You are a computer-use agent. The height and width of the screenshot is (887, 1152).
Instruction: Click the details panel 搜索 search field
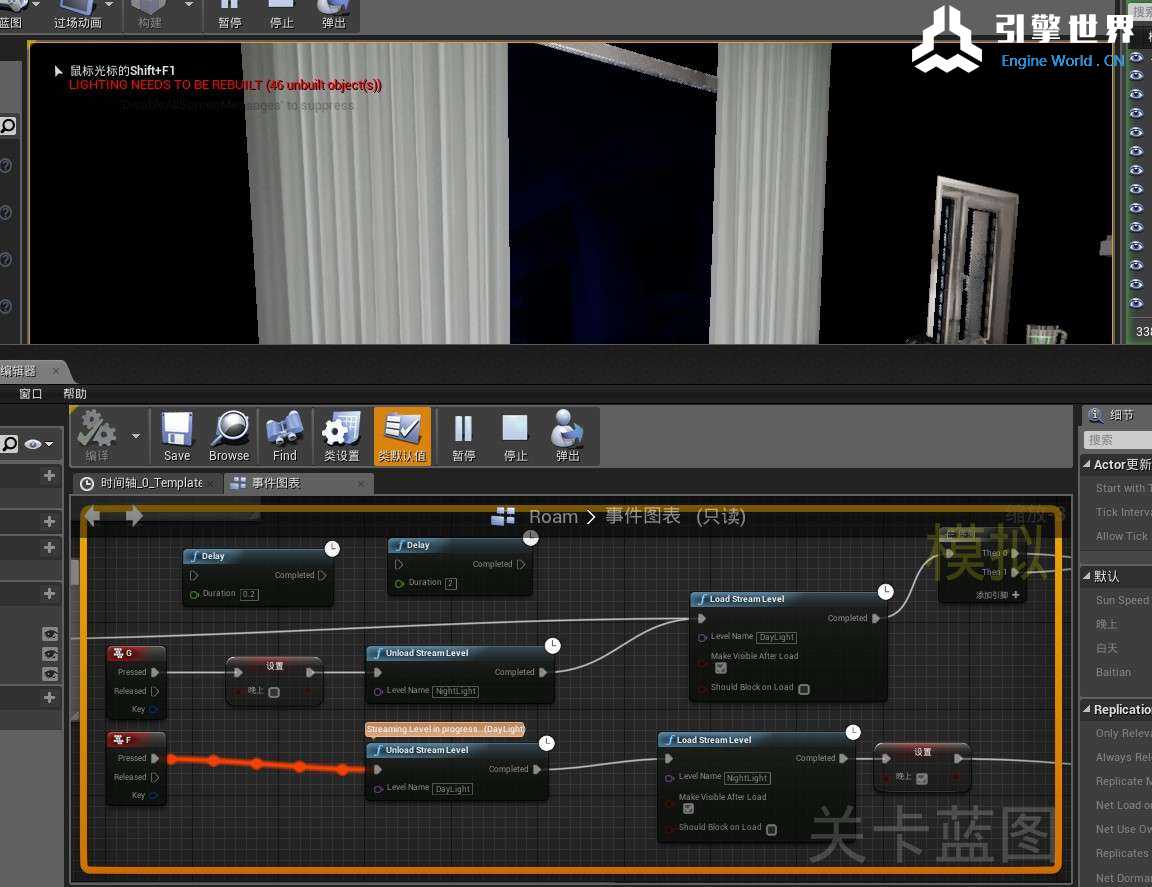(1118, 440)
